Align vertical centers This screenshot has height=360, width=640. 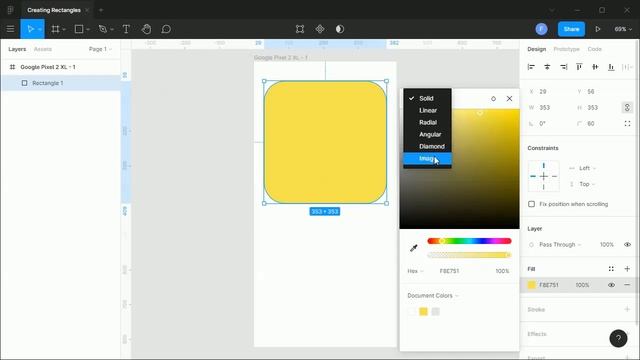pos(595,67)
